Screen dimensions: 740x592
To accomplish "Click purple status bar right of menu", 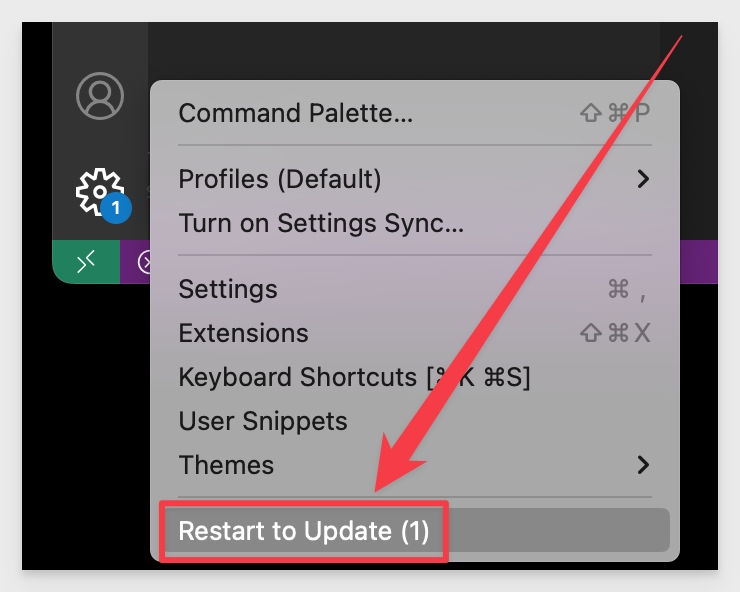I will click(x=699, y=262).
